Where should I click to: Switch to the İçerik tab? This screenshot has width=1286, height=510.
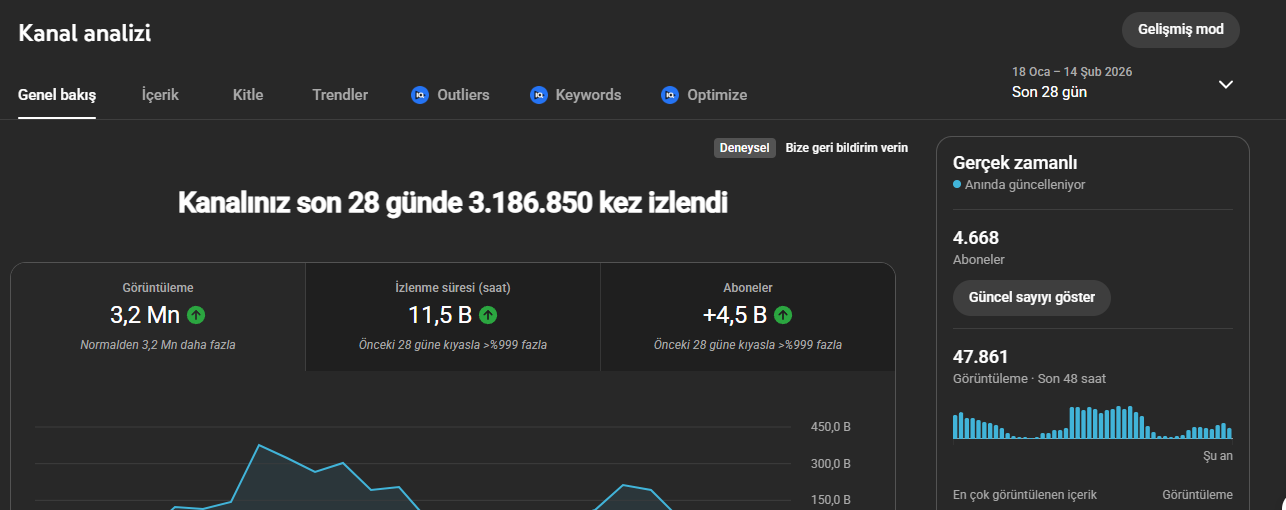pos(160,95)
